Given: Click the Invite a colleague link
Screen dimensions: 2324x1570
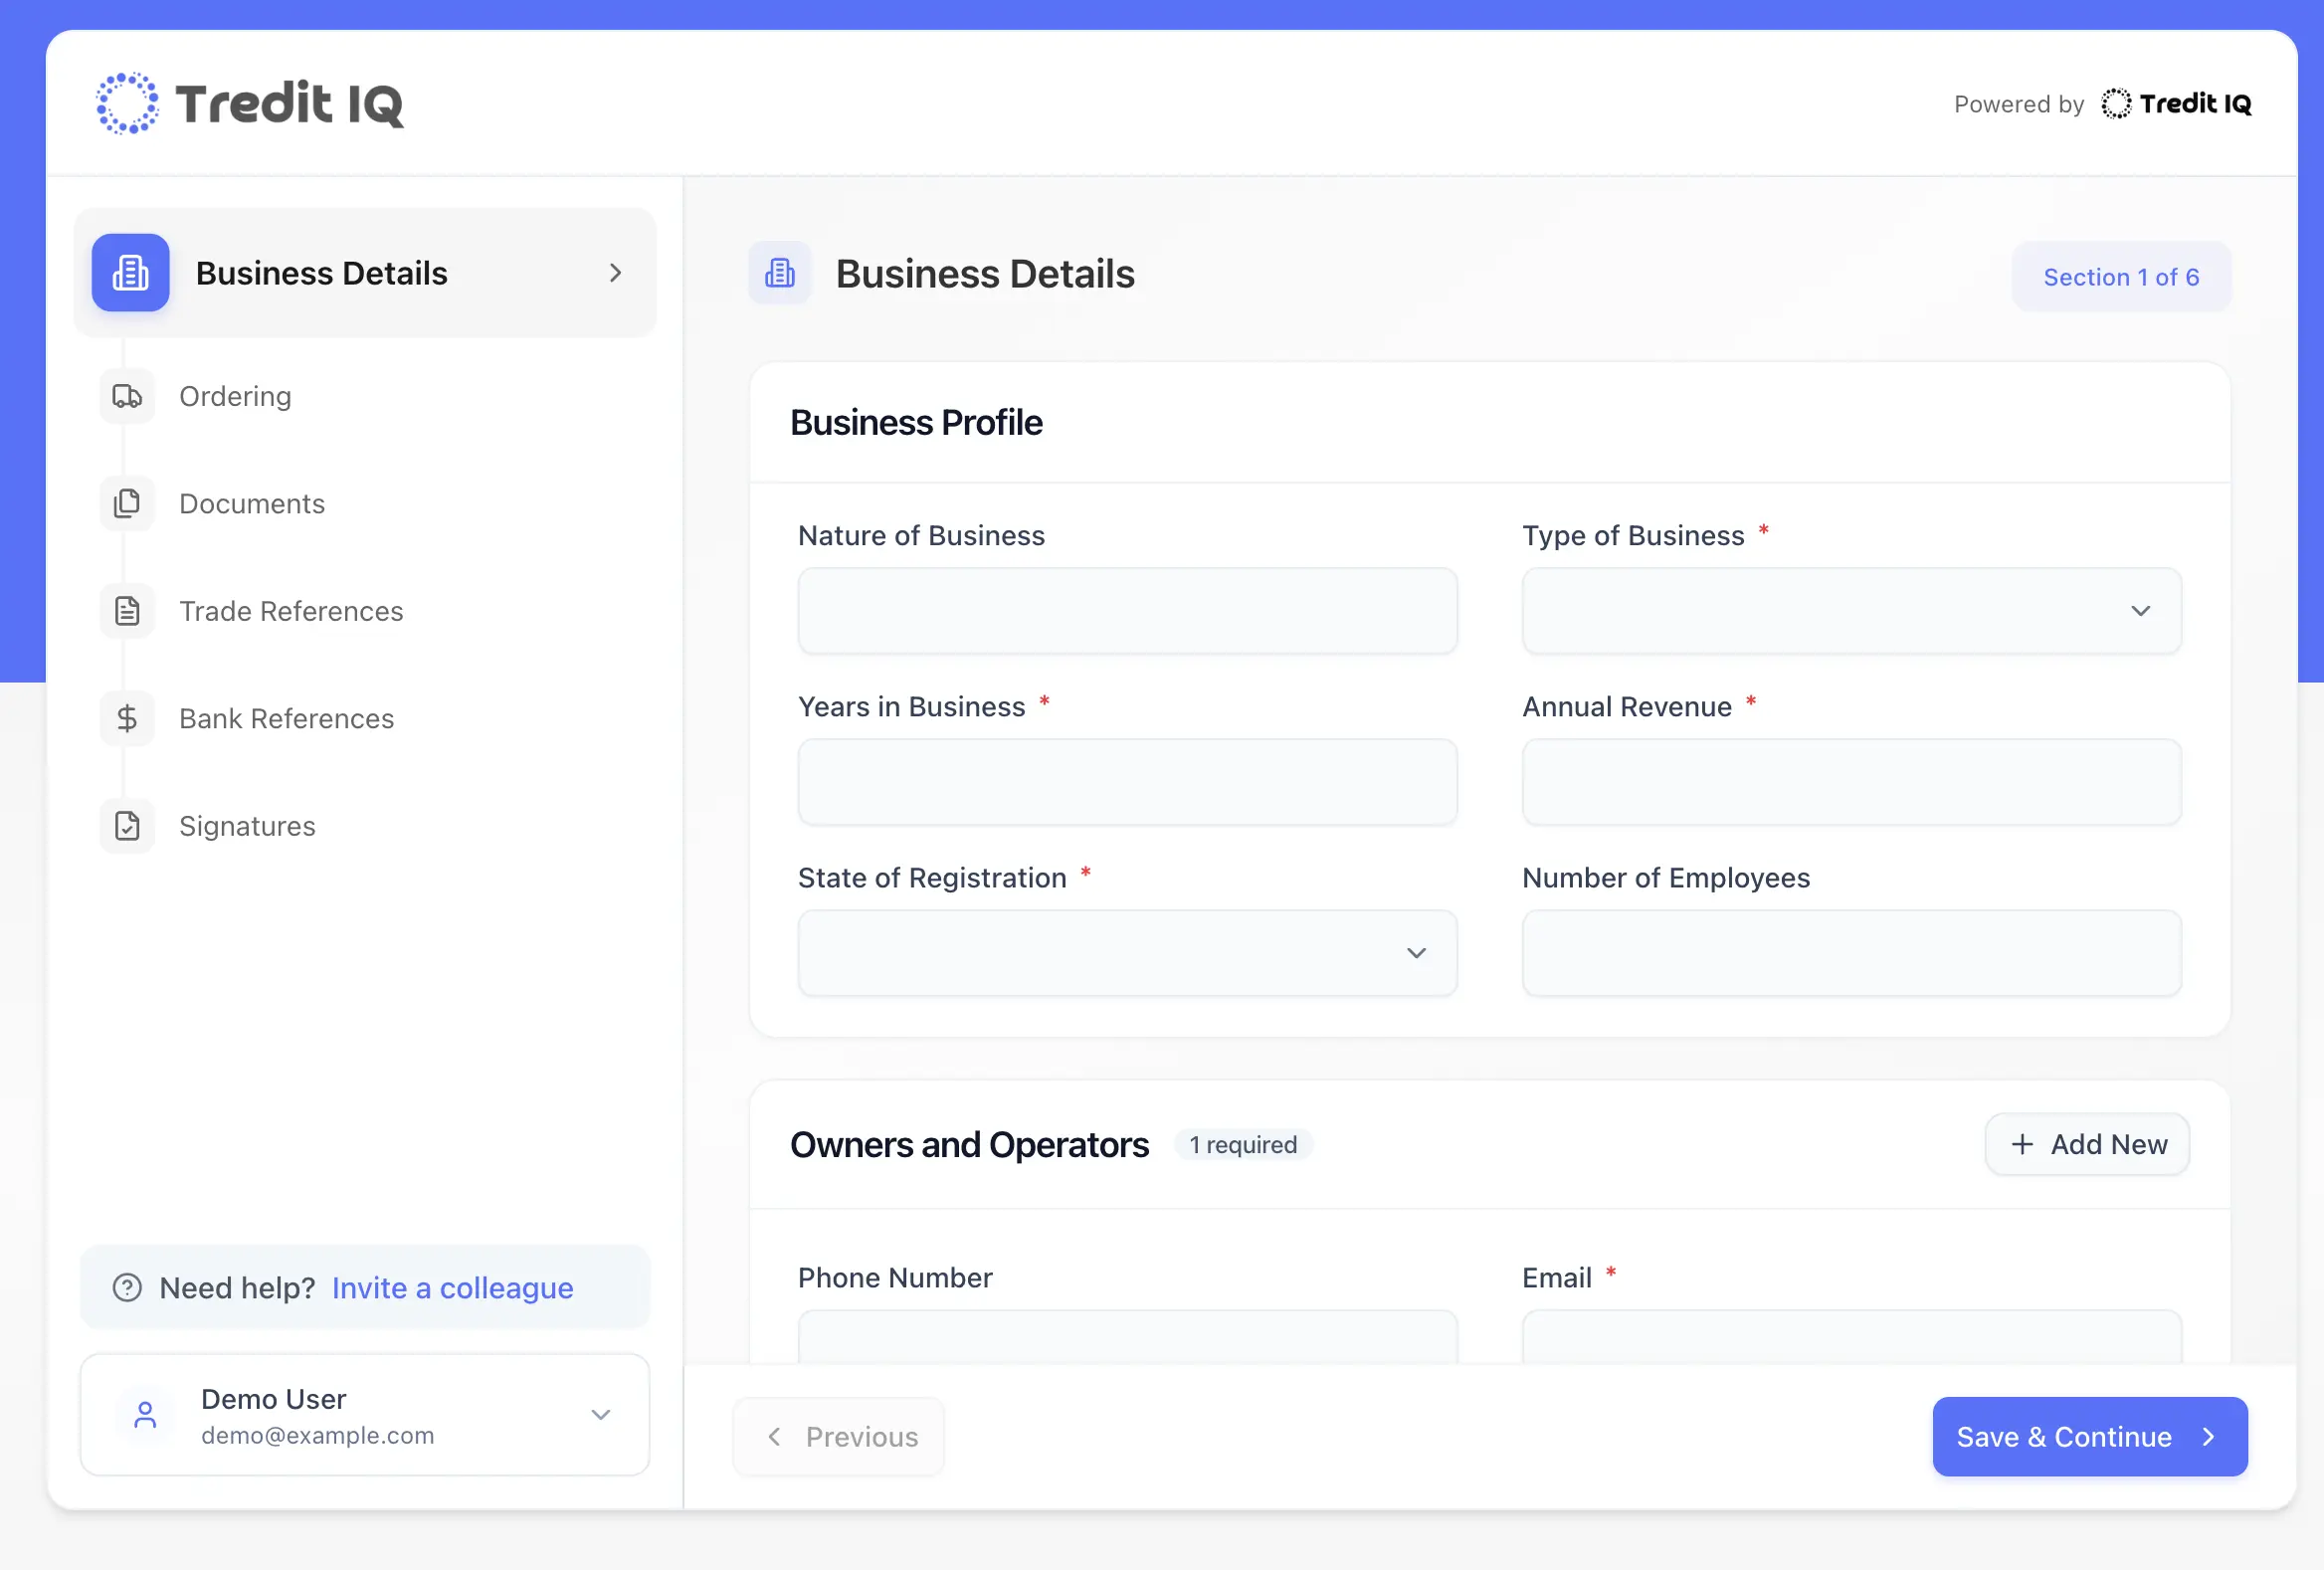Looking at the screenshot, I should pos(452,1288).
